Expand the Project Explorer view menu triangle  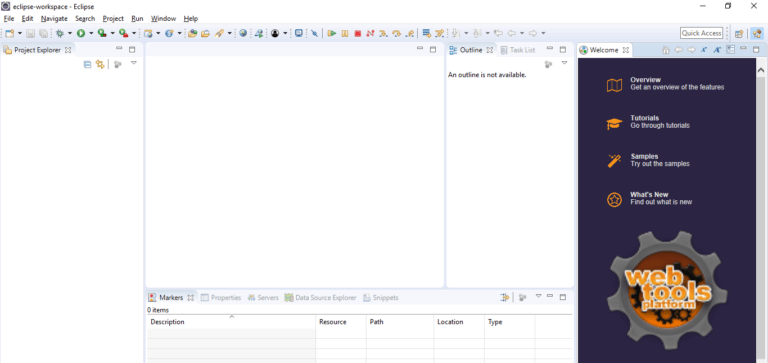point(134,63)
